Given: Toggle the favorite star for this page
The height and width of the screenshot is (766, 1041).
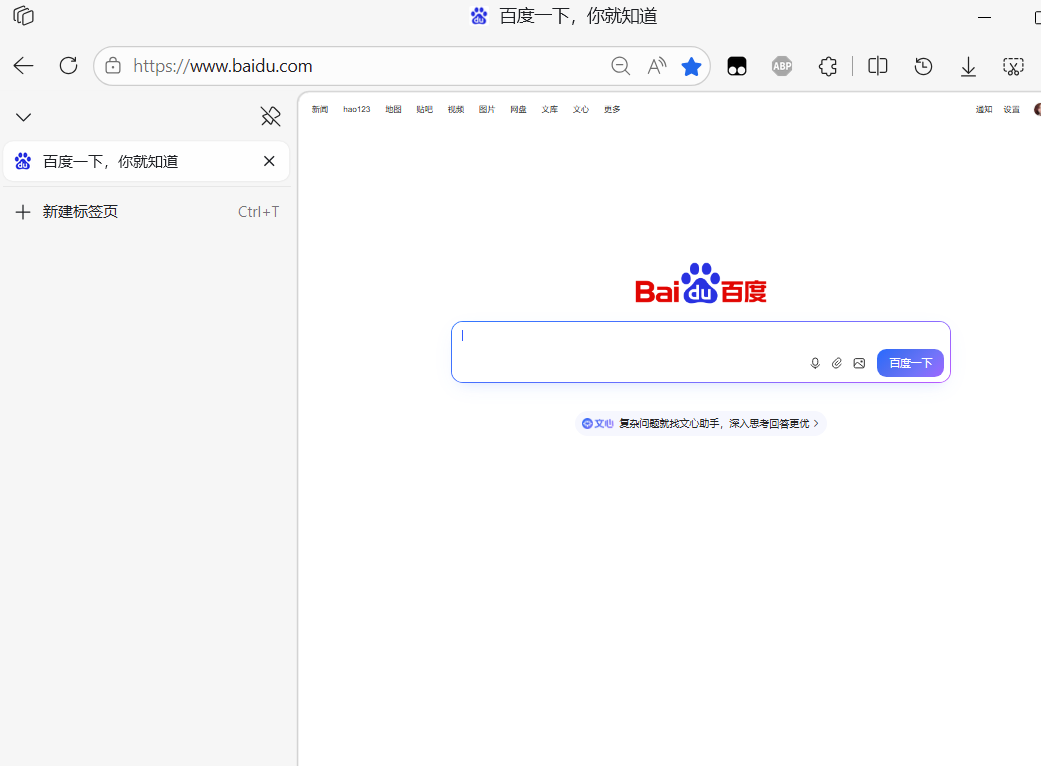Looking at the screenshot, I should click(x=691, y=66).
